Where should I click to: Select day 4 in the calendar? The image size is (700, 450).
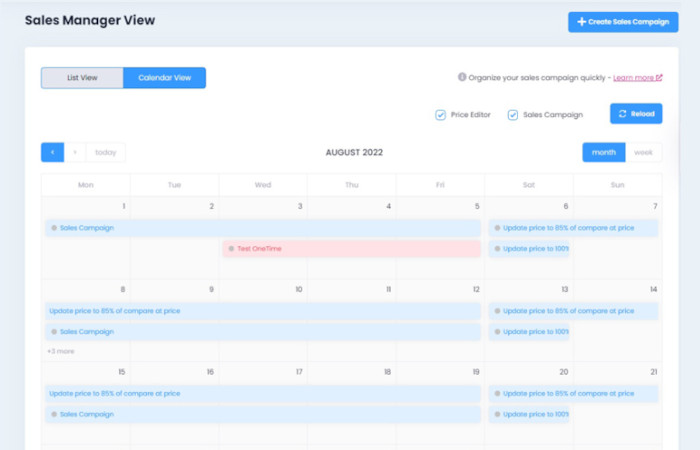pos(388,206)
